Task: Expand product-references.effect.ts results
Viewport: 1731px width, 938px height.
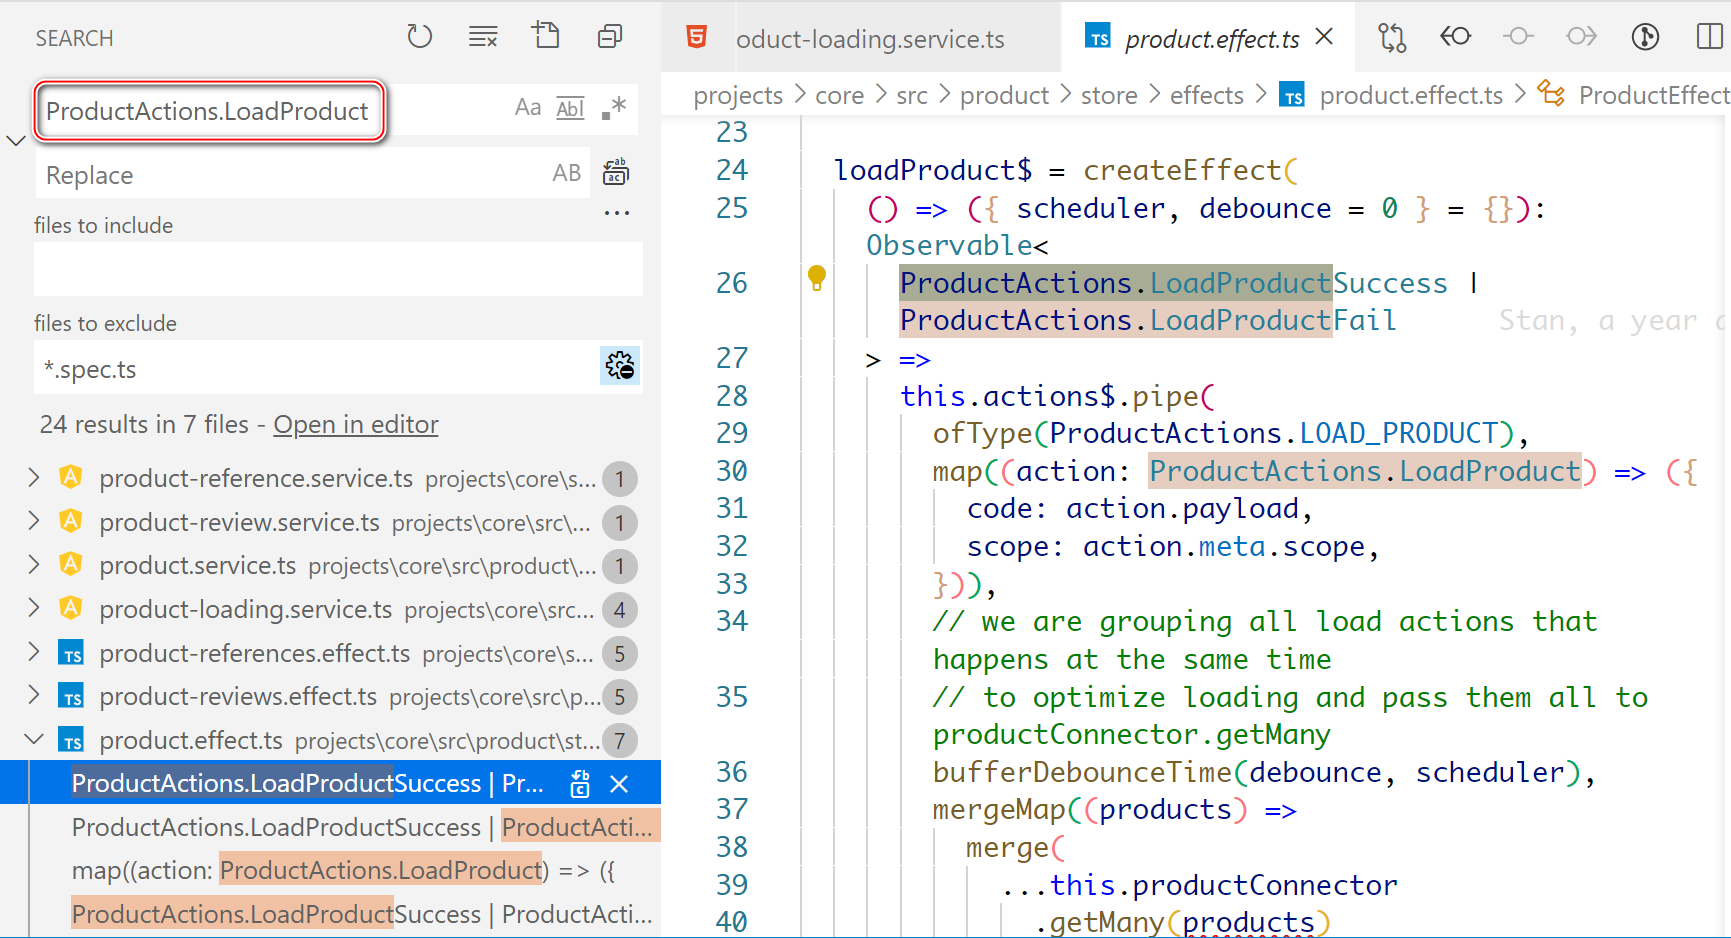Action: coord(34,652)
